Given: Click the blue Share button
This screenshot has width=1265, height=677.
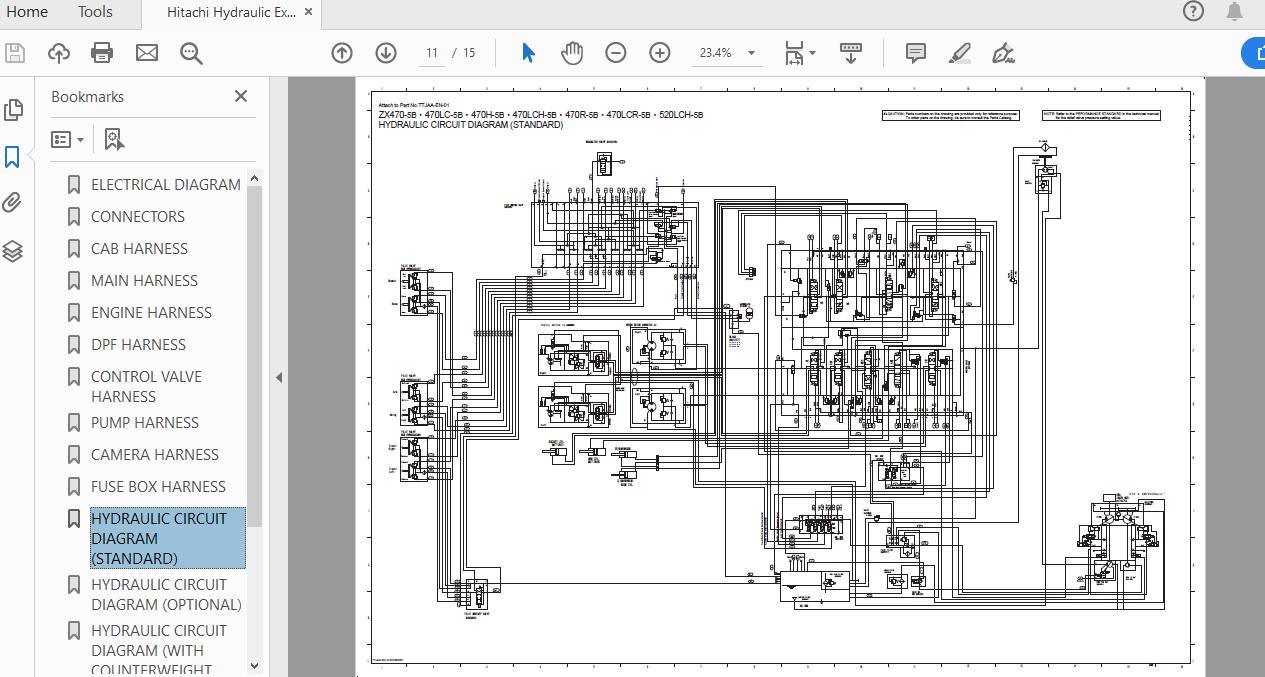Looking at the screenshot, I should tap(1253, 53).
